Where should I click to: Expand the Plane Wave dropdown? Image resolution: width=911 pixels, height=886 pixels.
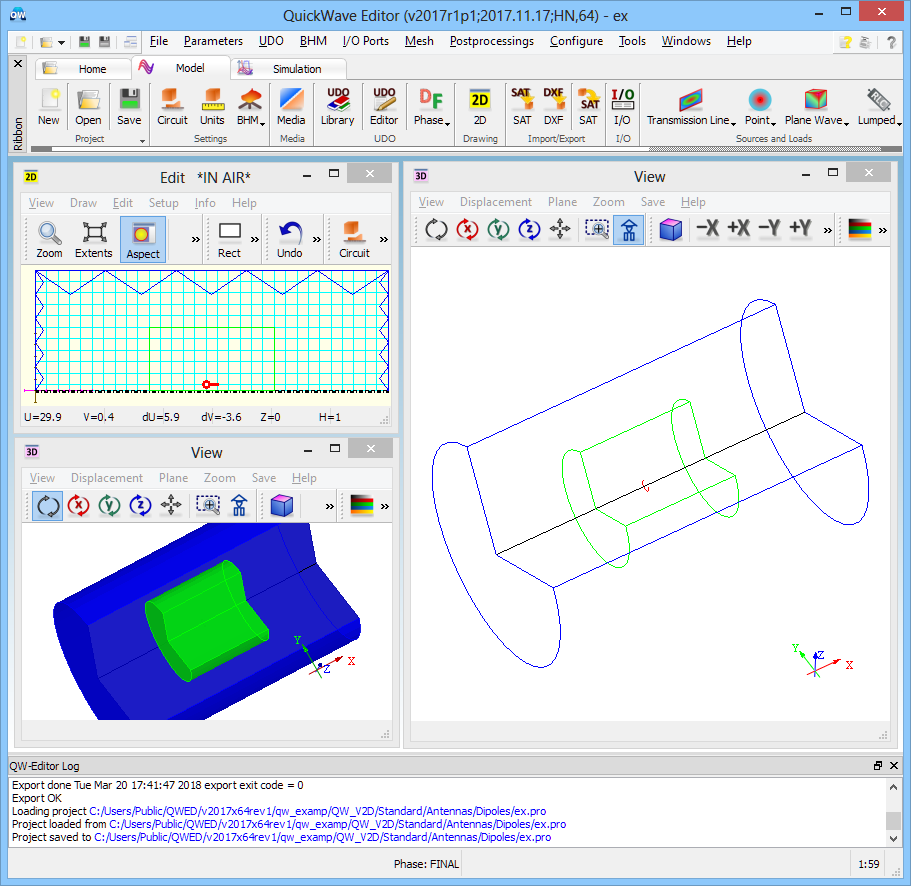[x=816, y=120]
